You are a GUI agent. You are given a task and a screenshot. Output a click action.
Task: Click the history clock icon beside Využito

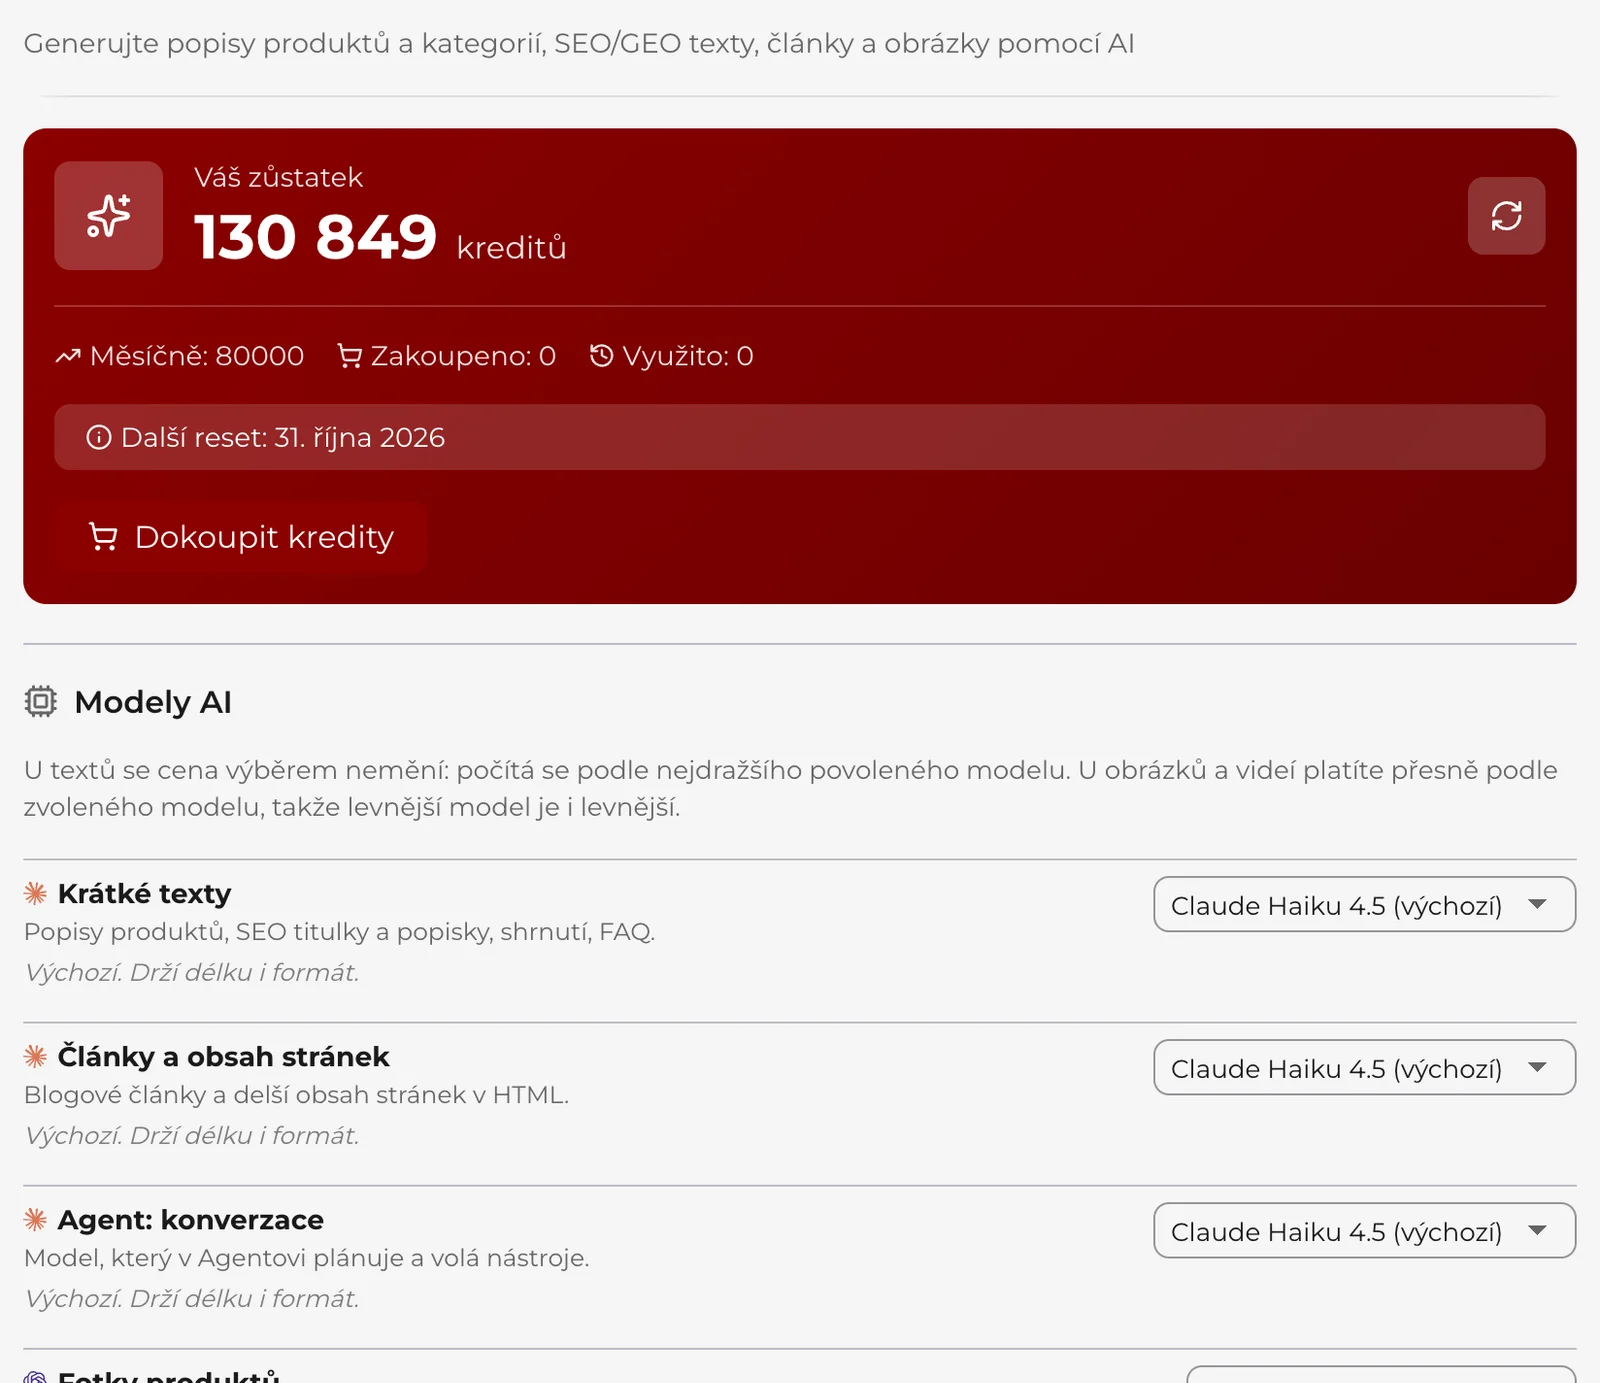pyautogui.click(x=601, y=356)
